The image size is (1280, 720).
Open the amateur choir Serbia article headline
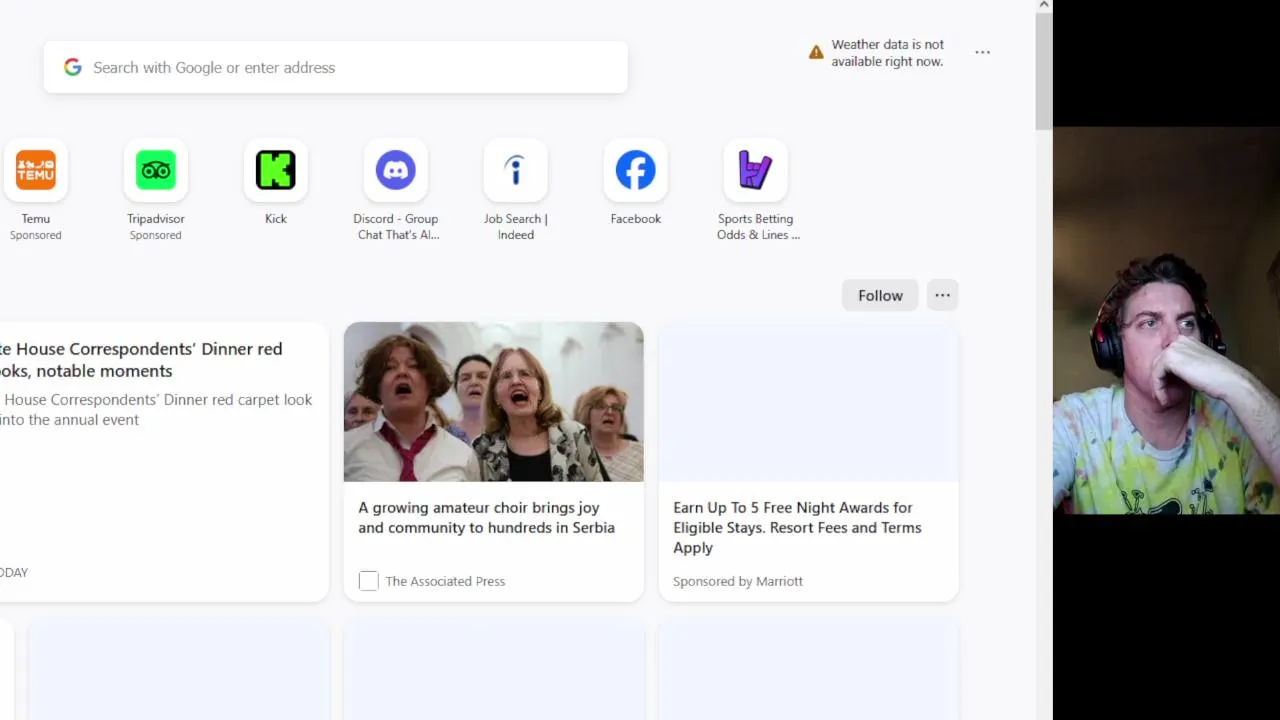487,517
